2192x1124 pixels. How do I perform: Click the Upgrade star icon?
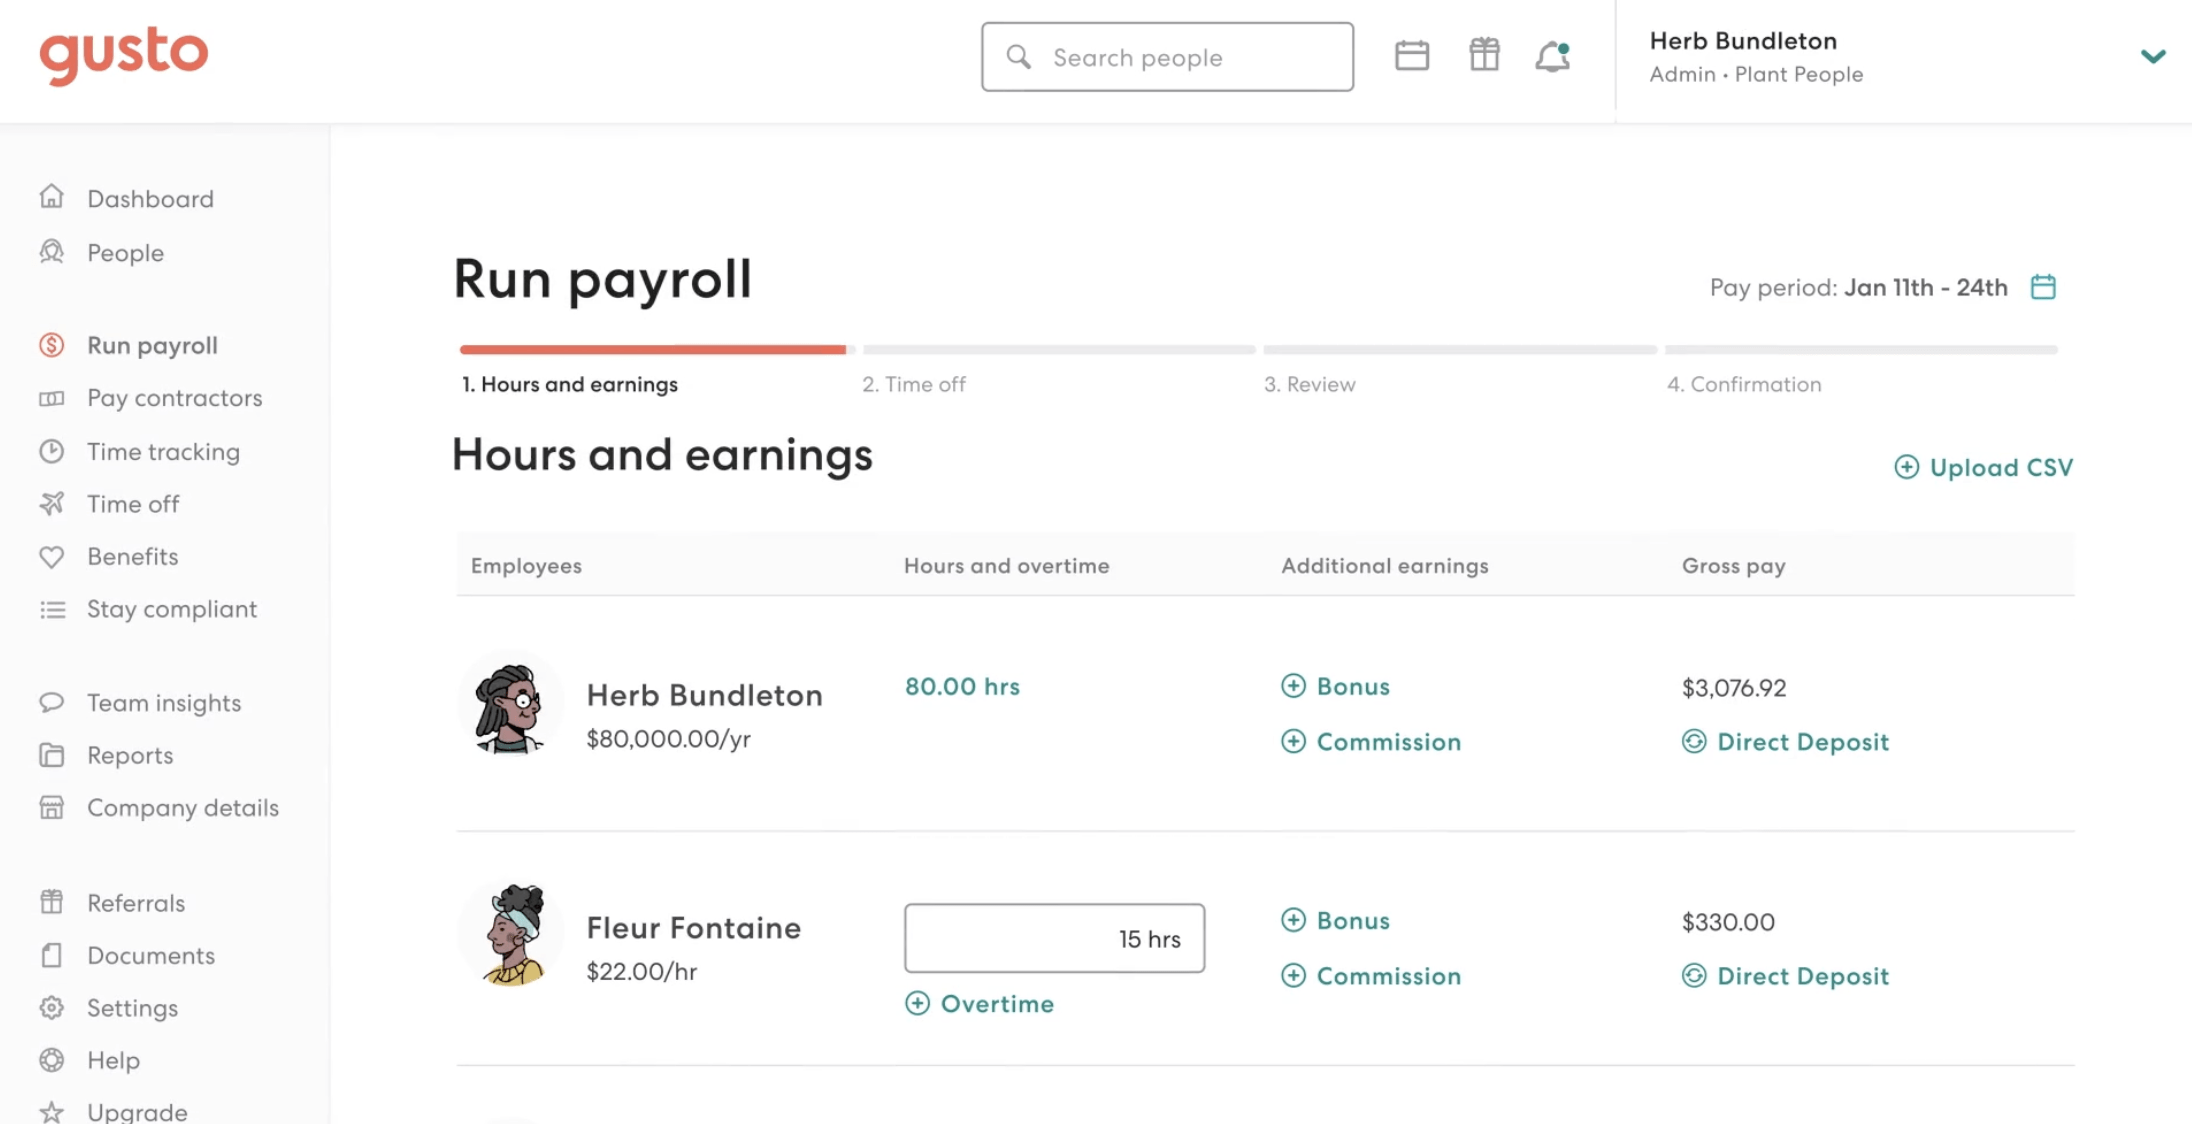pos(52,1112)
